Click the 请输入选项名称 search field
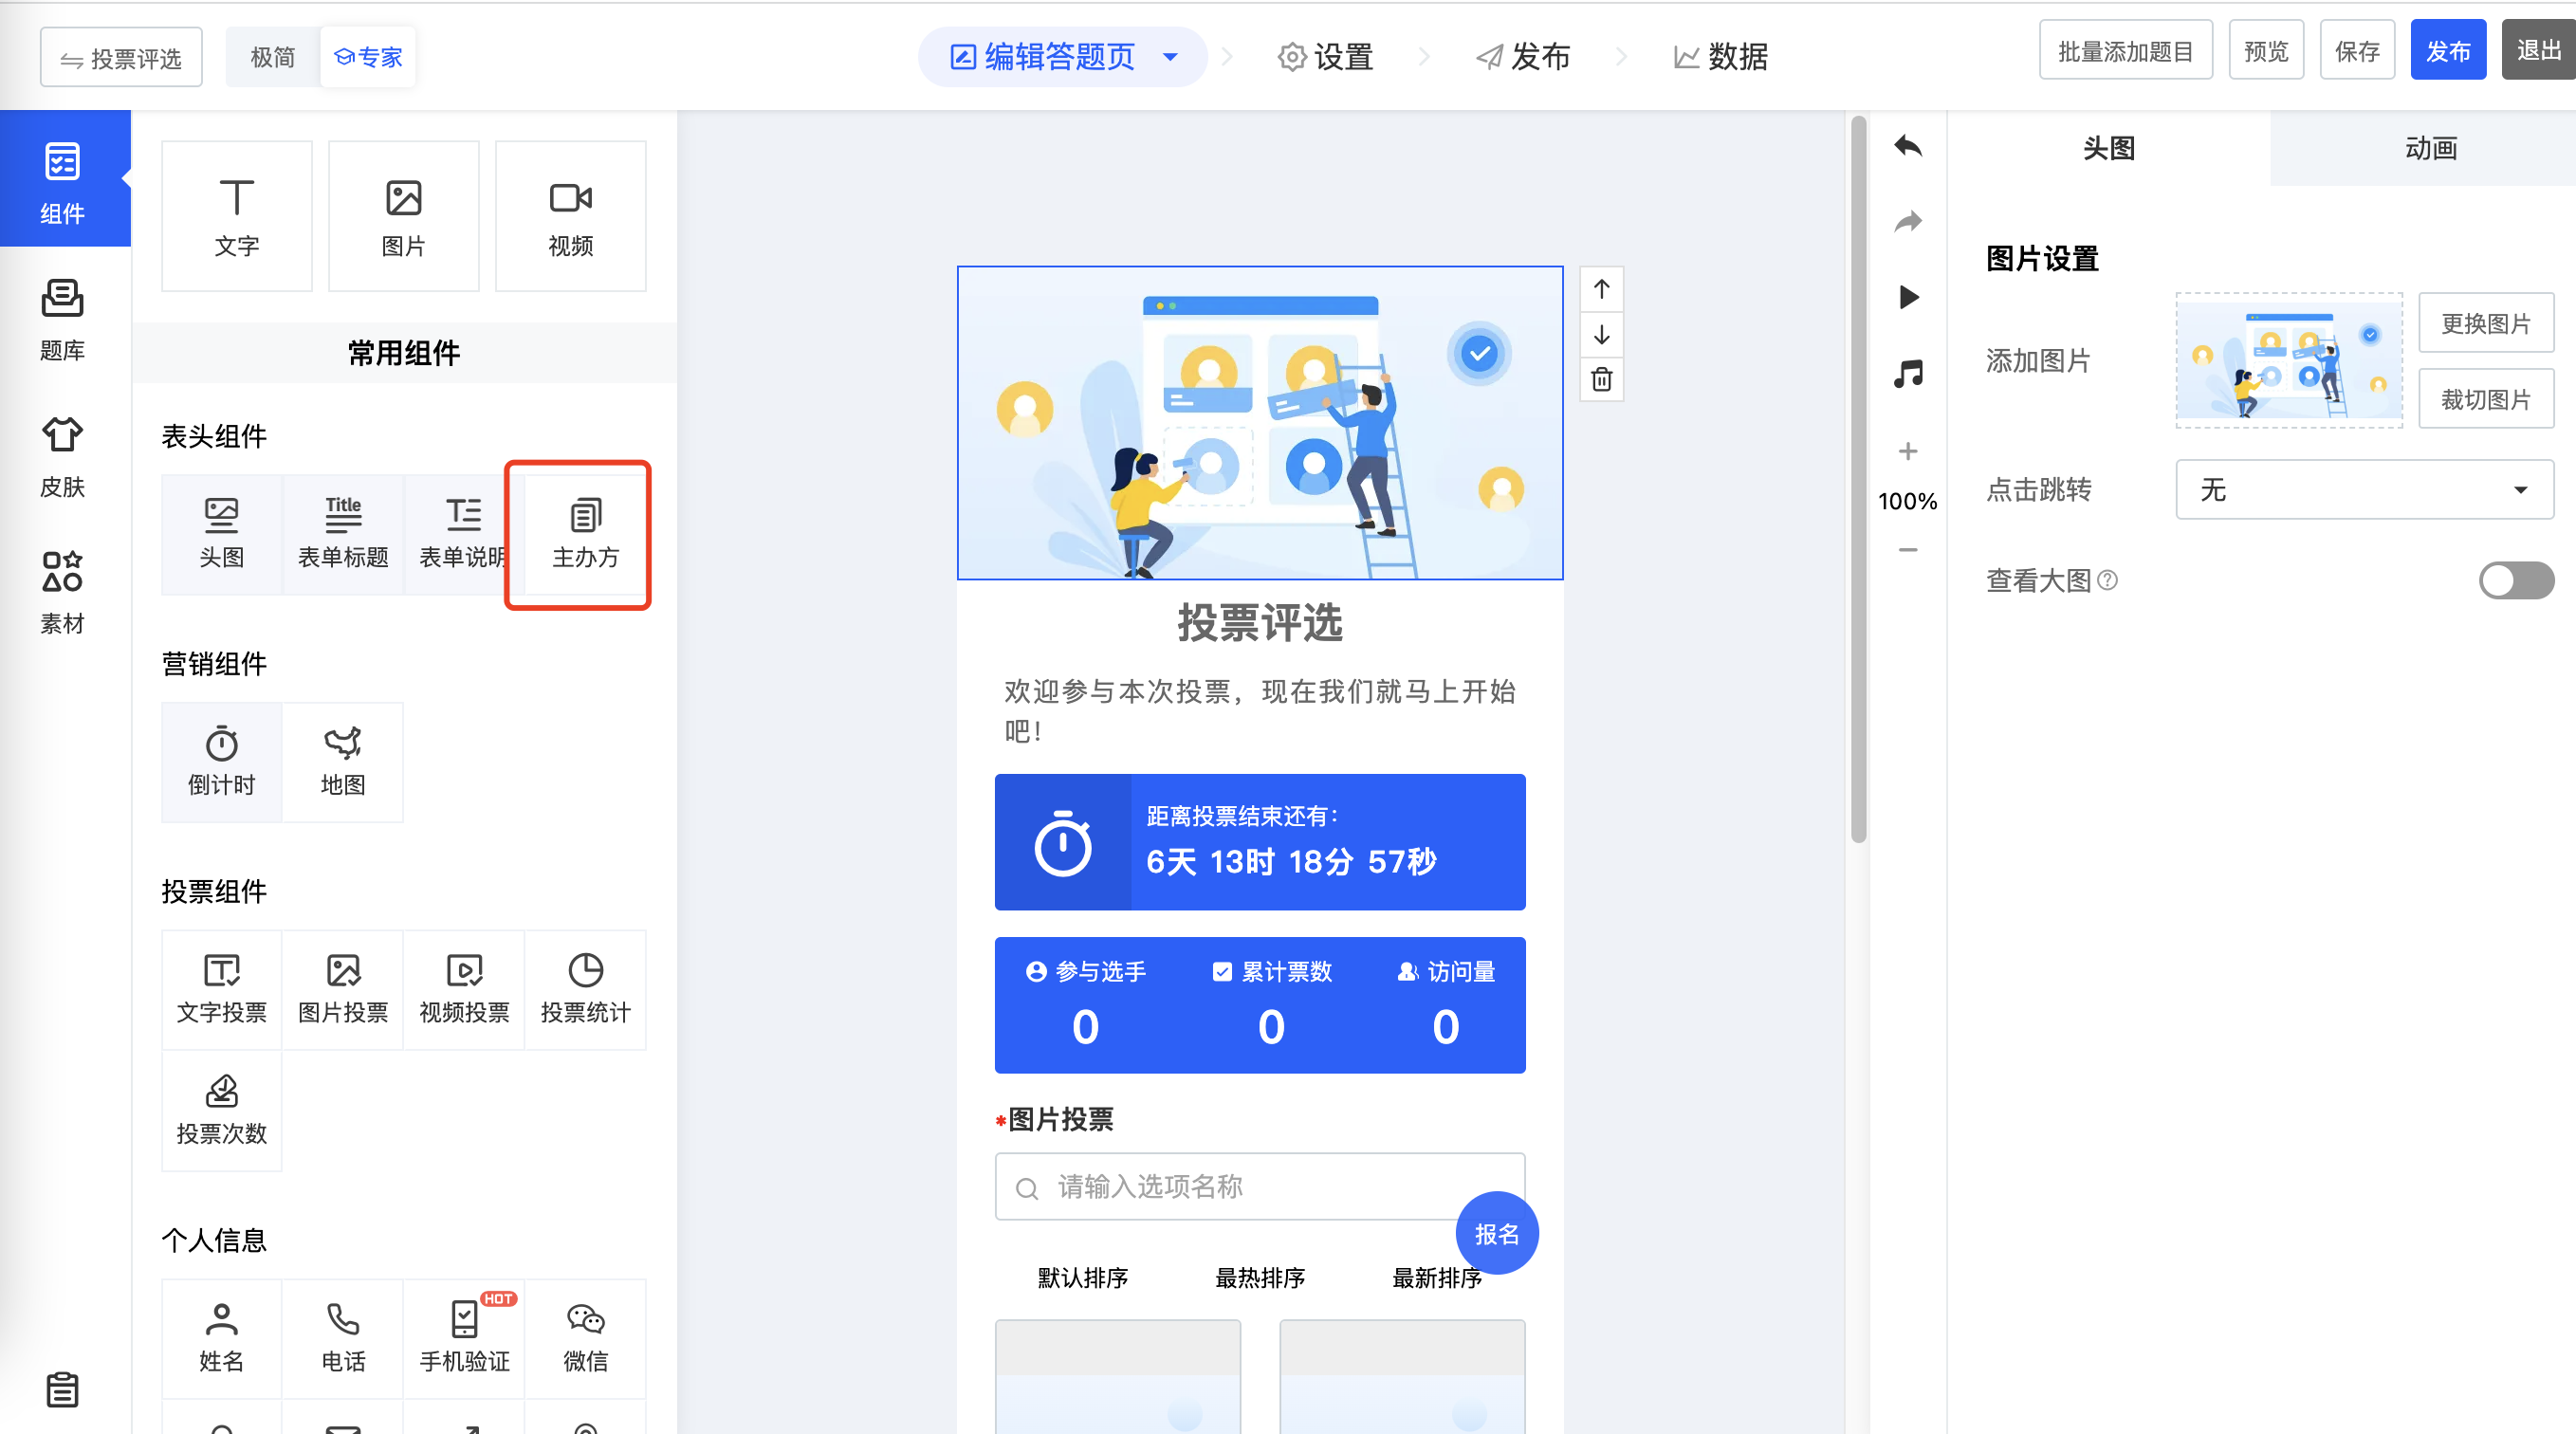 pos(1259,1187)
